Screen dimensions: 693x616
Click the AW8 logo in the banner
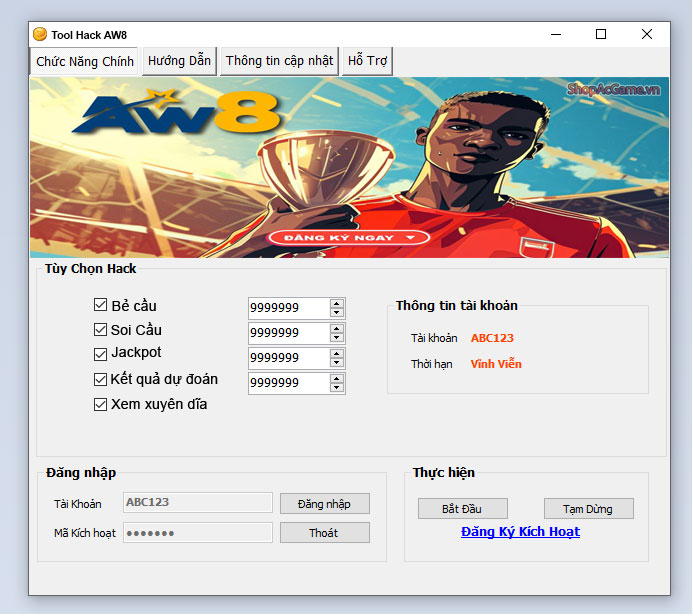[x=177, y=111]
